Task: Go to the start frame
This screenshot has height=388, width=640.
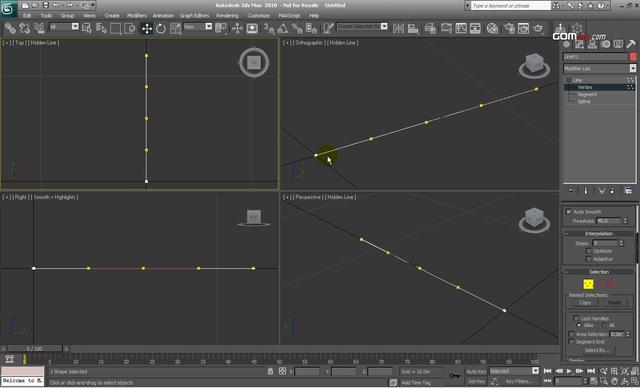Action: tap(548, 371)
